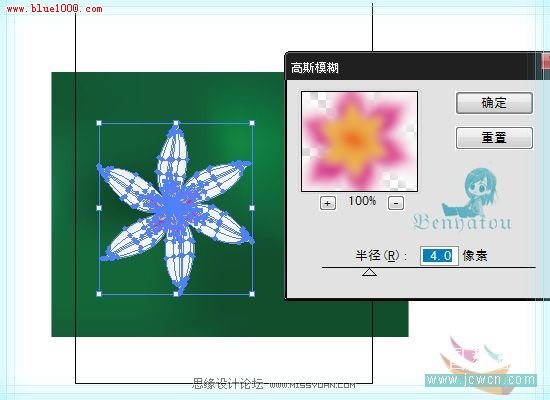
Task: Click bottom-right bounding box handle of flower
Action: pos(252,294)
